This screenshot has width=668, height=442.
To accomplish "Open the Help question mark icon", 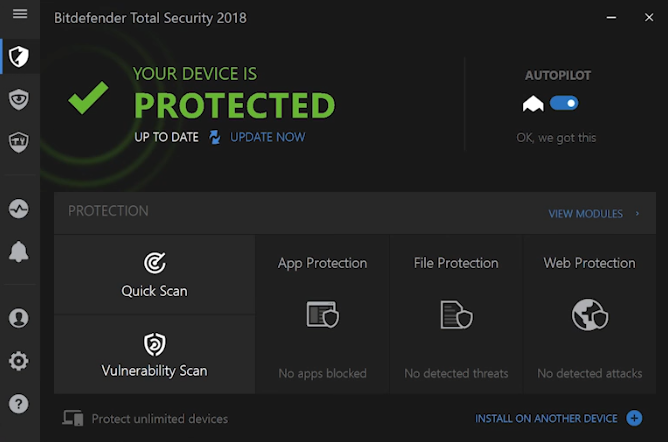I will [x=18, y=404].
